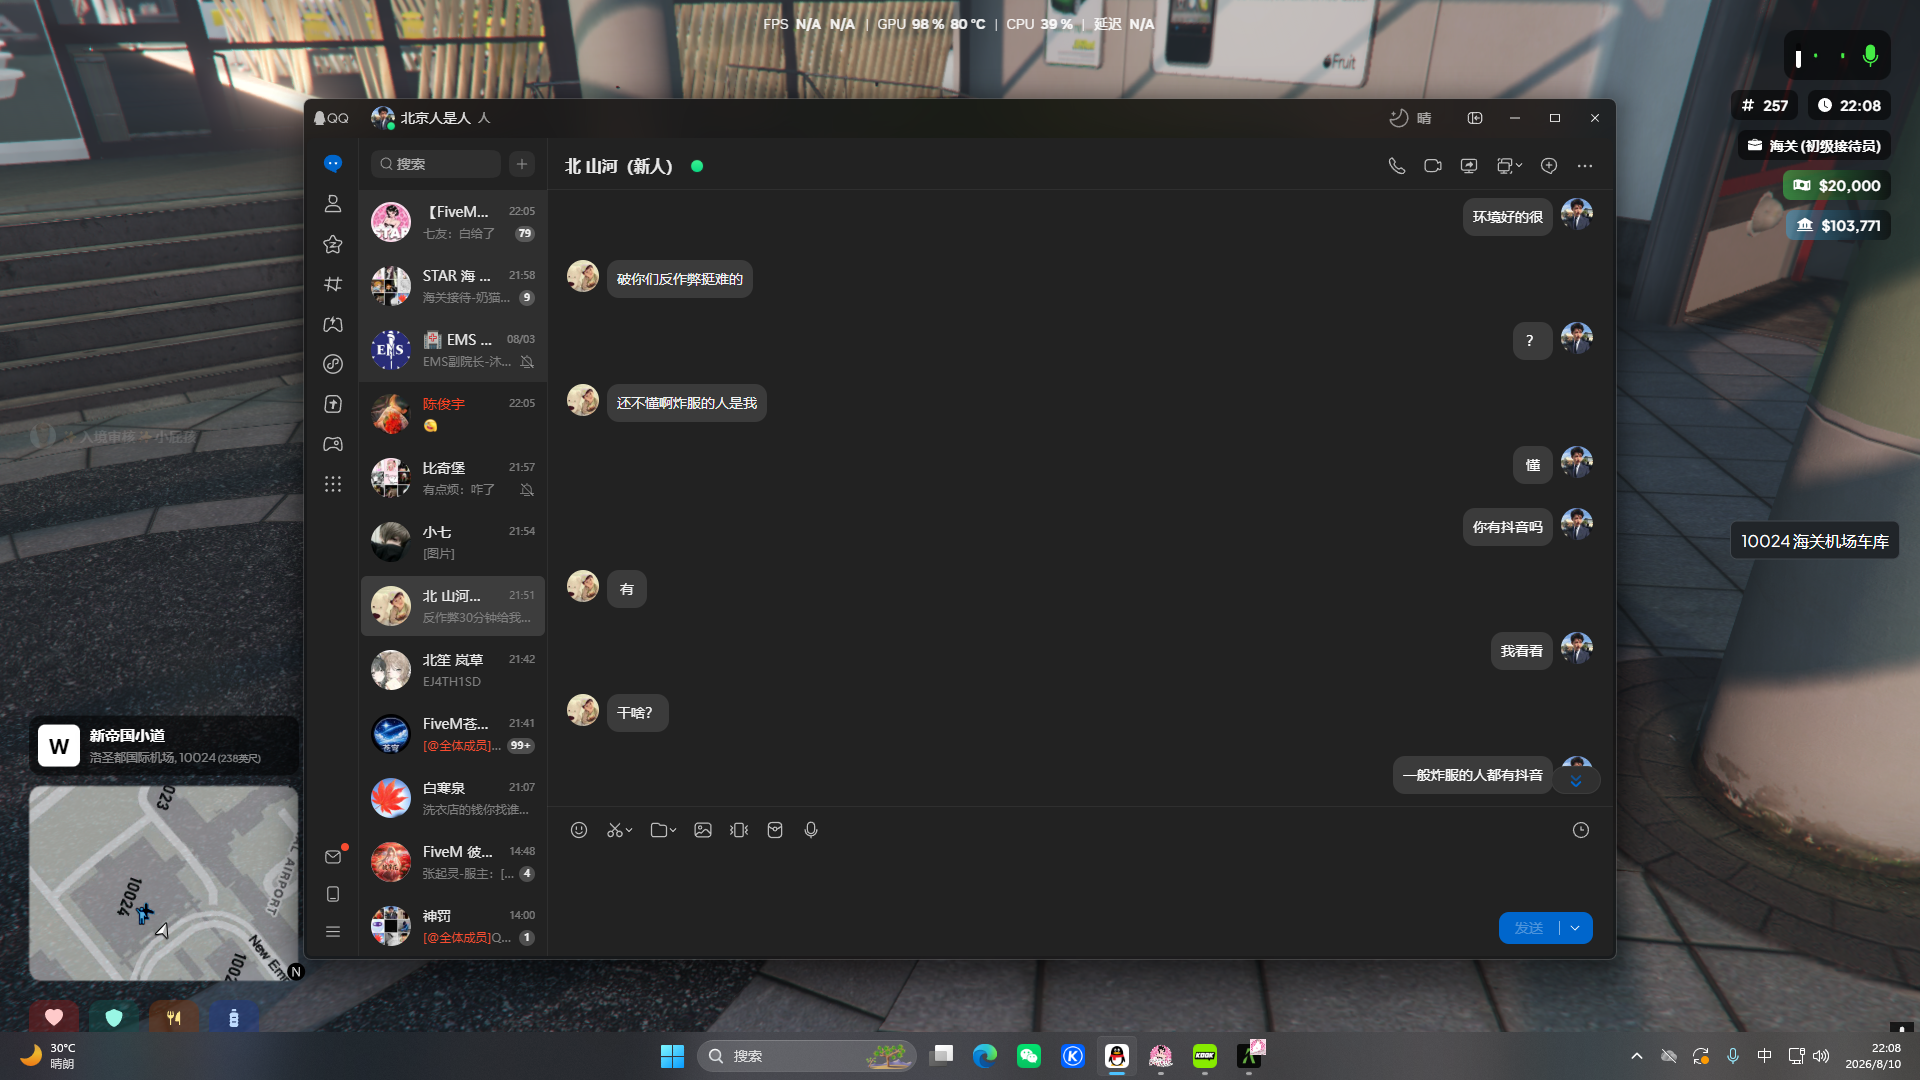Jump to latest messages double-chevron button
The width and height of the screenshot is (1920, 1080).
click(1576, 781)
